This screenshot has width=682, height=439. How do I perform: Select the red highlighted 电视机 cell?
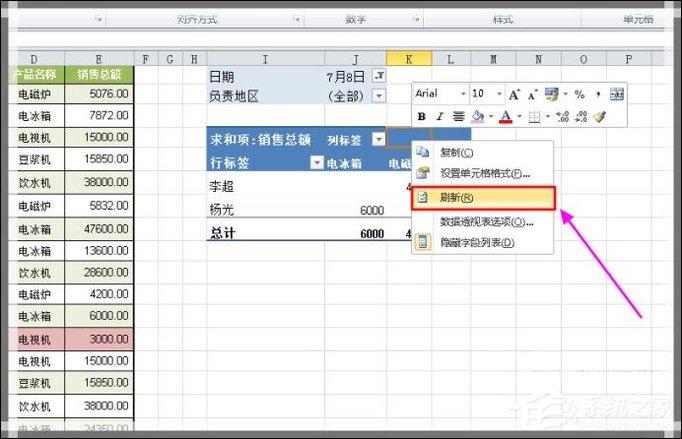36,339
